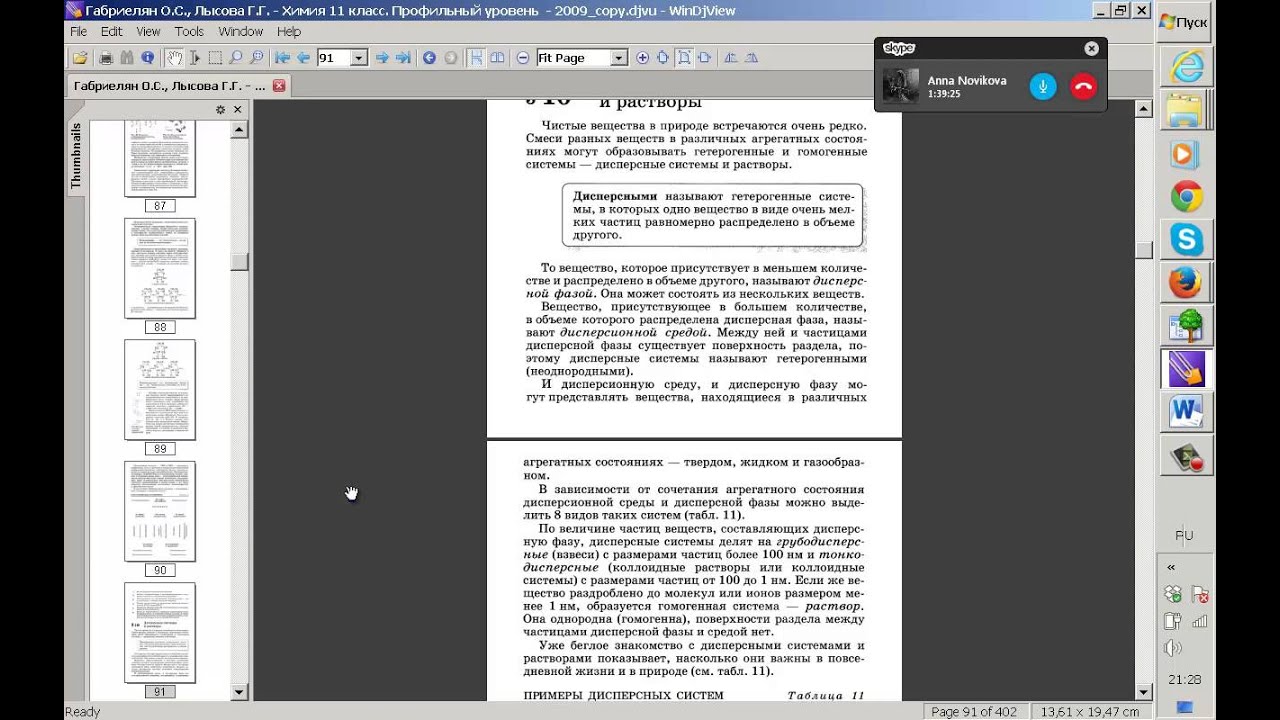Image resolution: width=1280 pixels, height=720 pixels.
Task: Open Internet Explorer from taskbar
Action: pyautogui.click(x=1186, y=67)
